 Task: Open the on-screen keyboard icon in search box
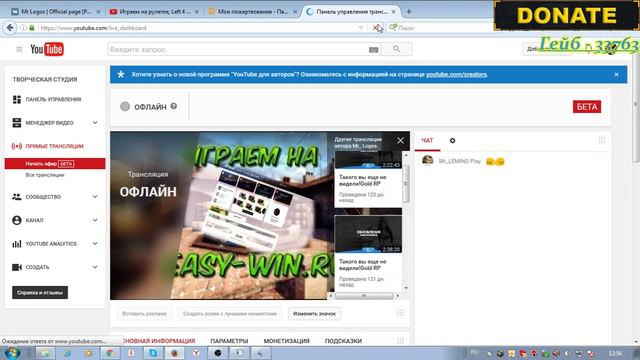pos(373,49)
